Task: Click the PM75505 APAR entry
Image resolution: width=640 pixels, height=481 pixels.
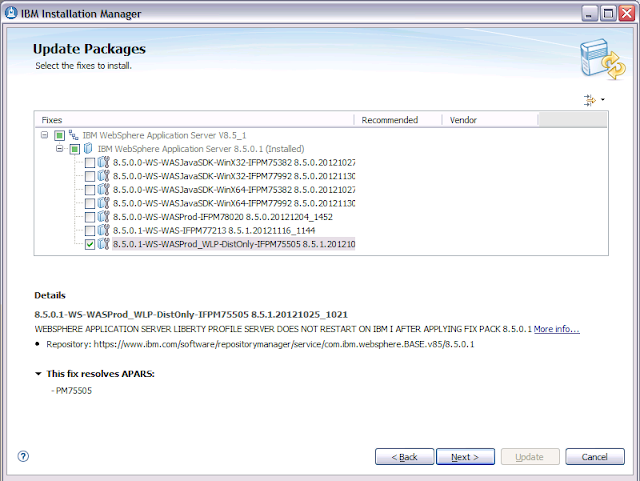Action: pyautogui.click(x=73, y=391)
